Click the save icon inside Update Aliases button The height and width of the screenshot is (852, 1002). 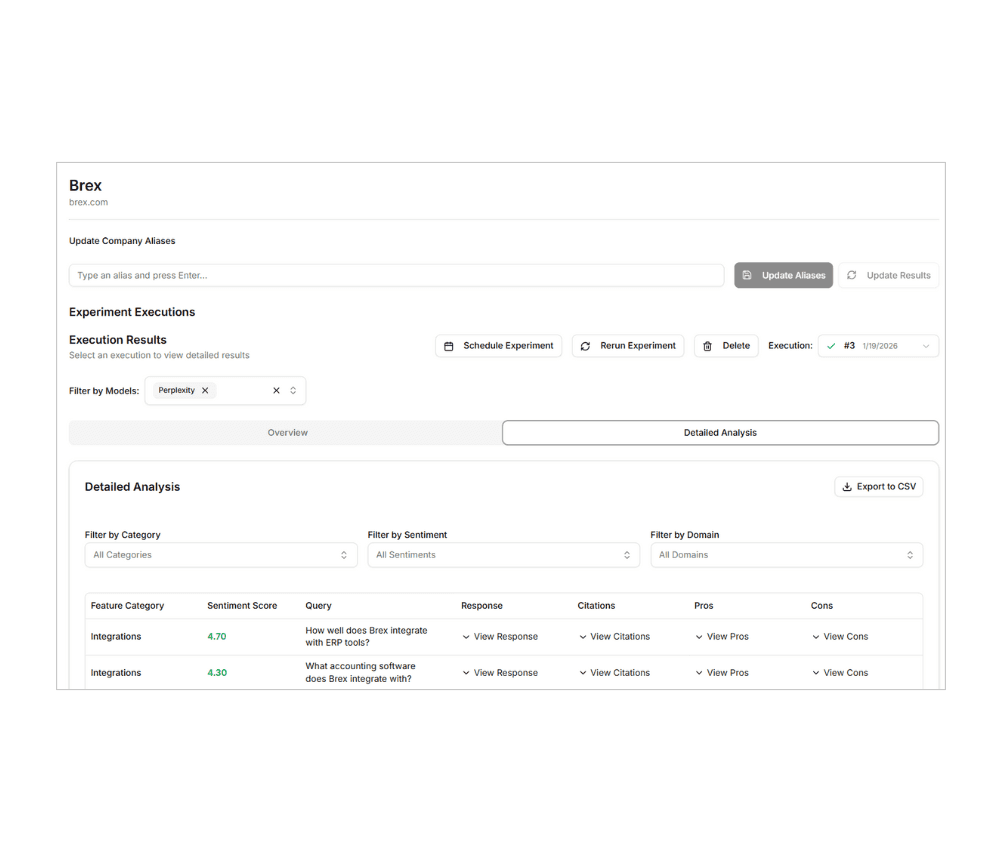point(748,275)
